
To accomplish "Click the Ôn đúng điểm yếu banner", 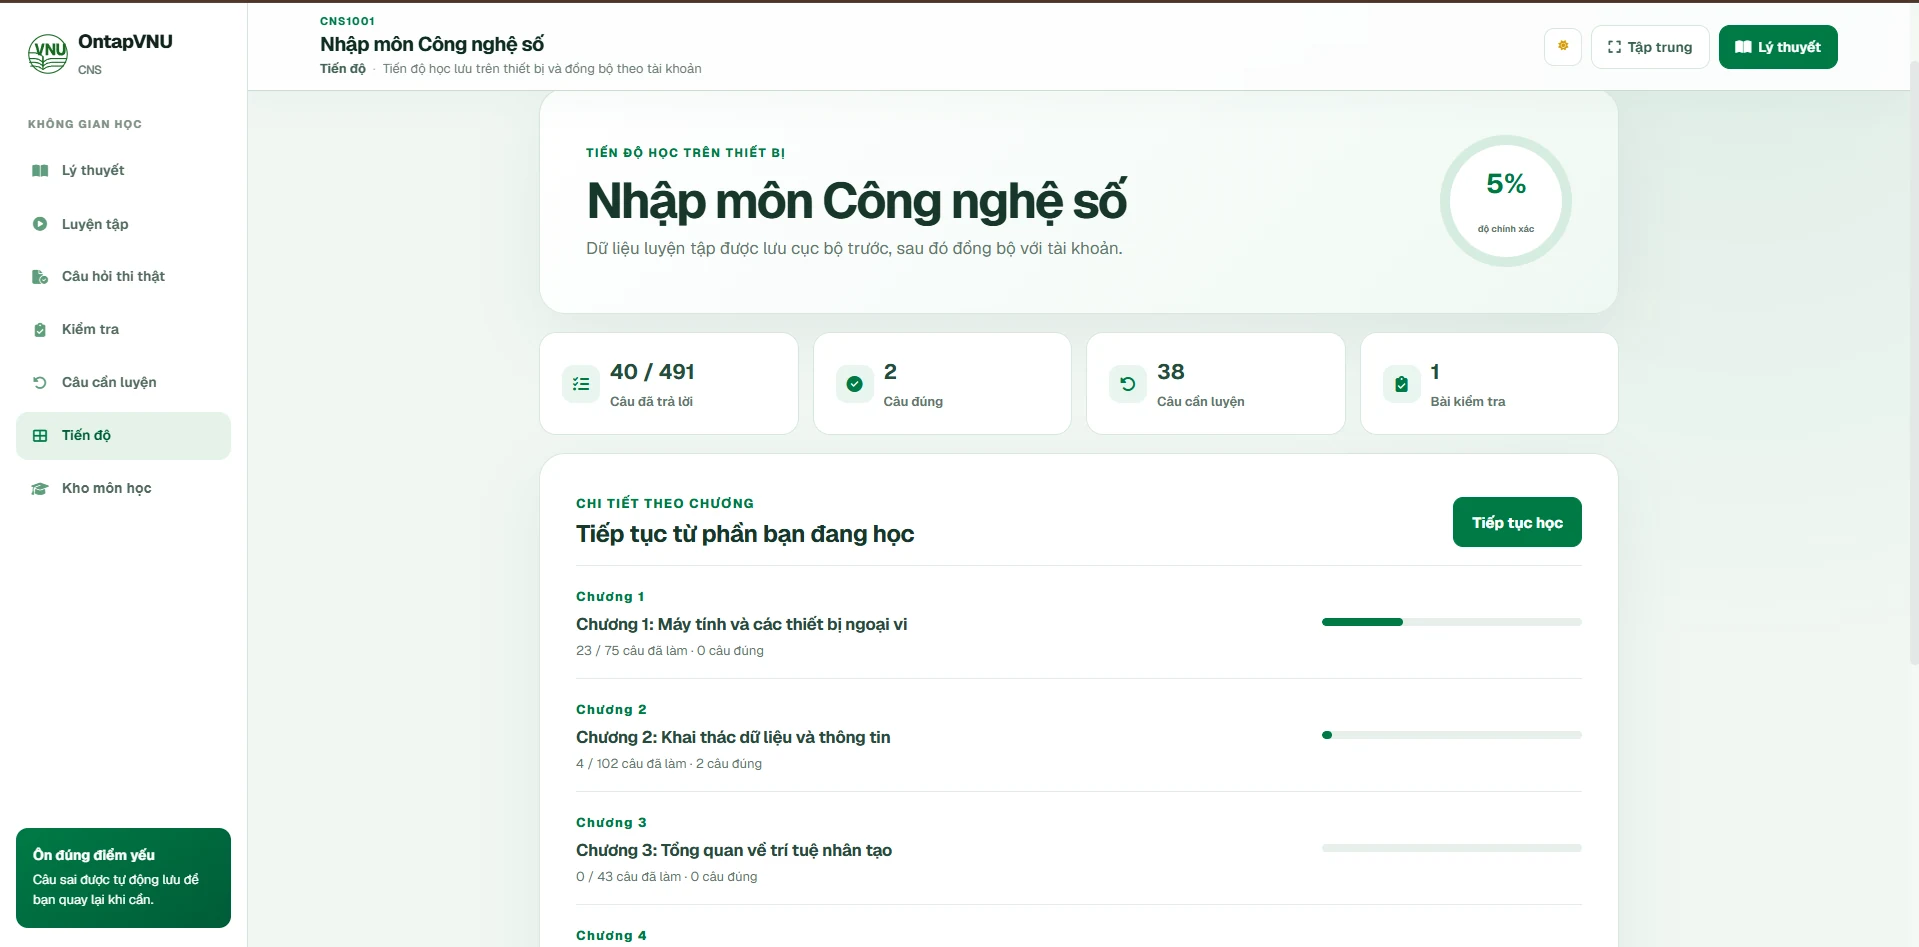I will click(x=123, y=878).
